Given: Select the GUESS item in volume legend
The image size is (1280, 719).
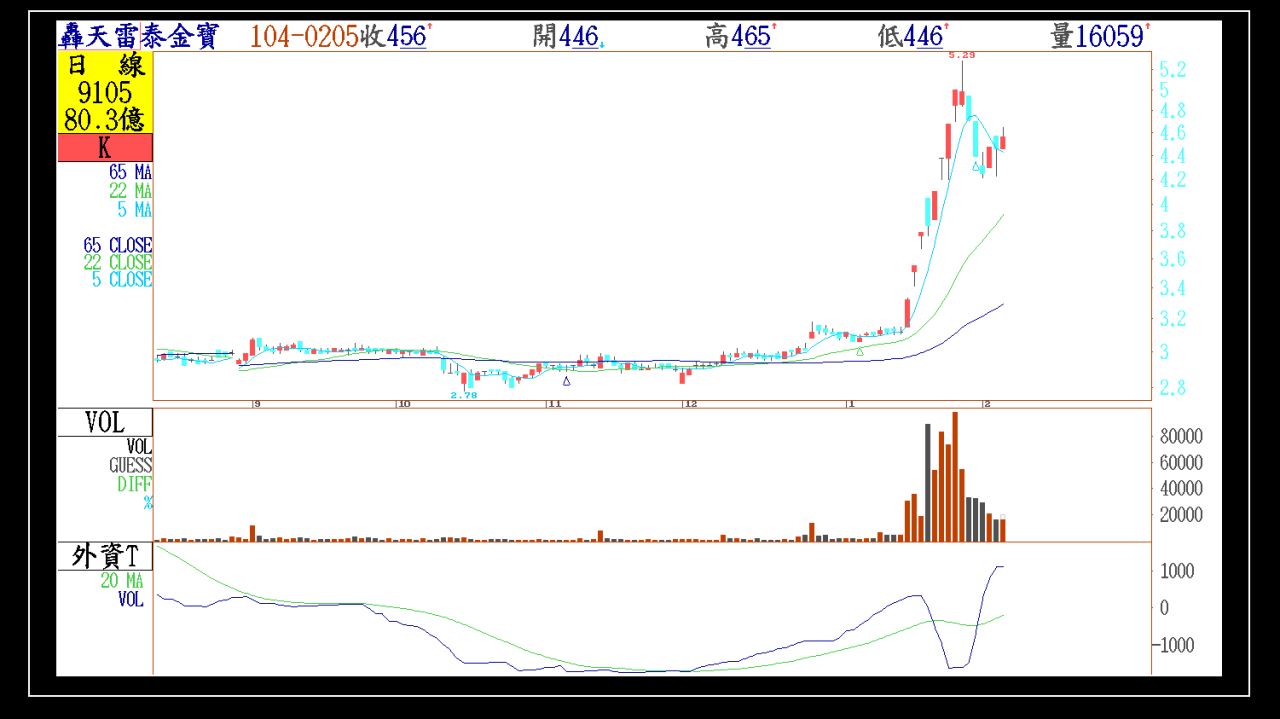Looking at the screenshot, I should tap(130, 465).
